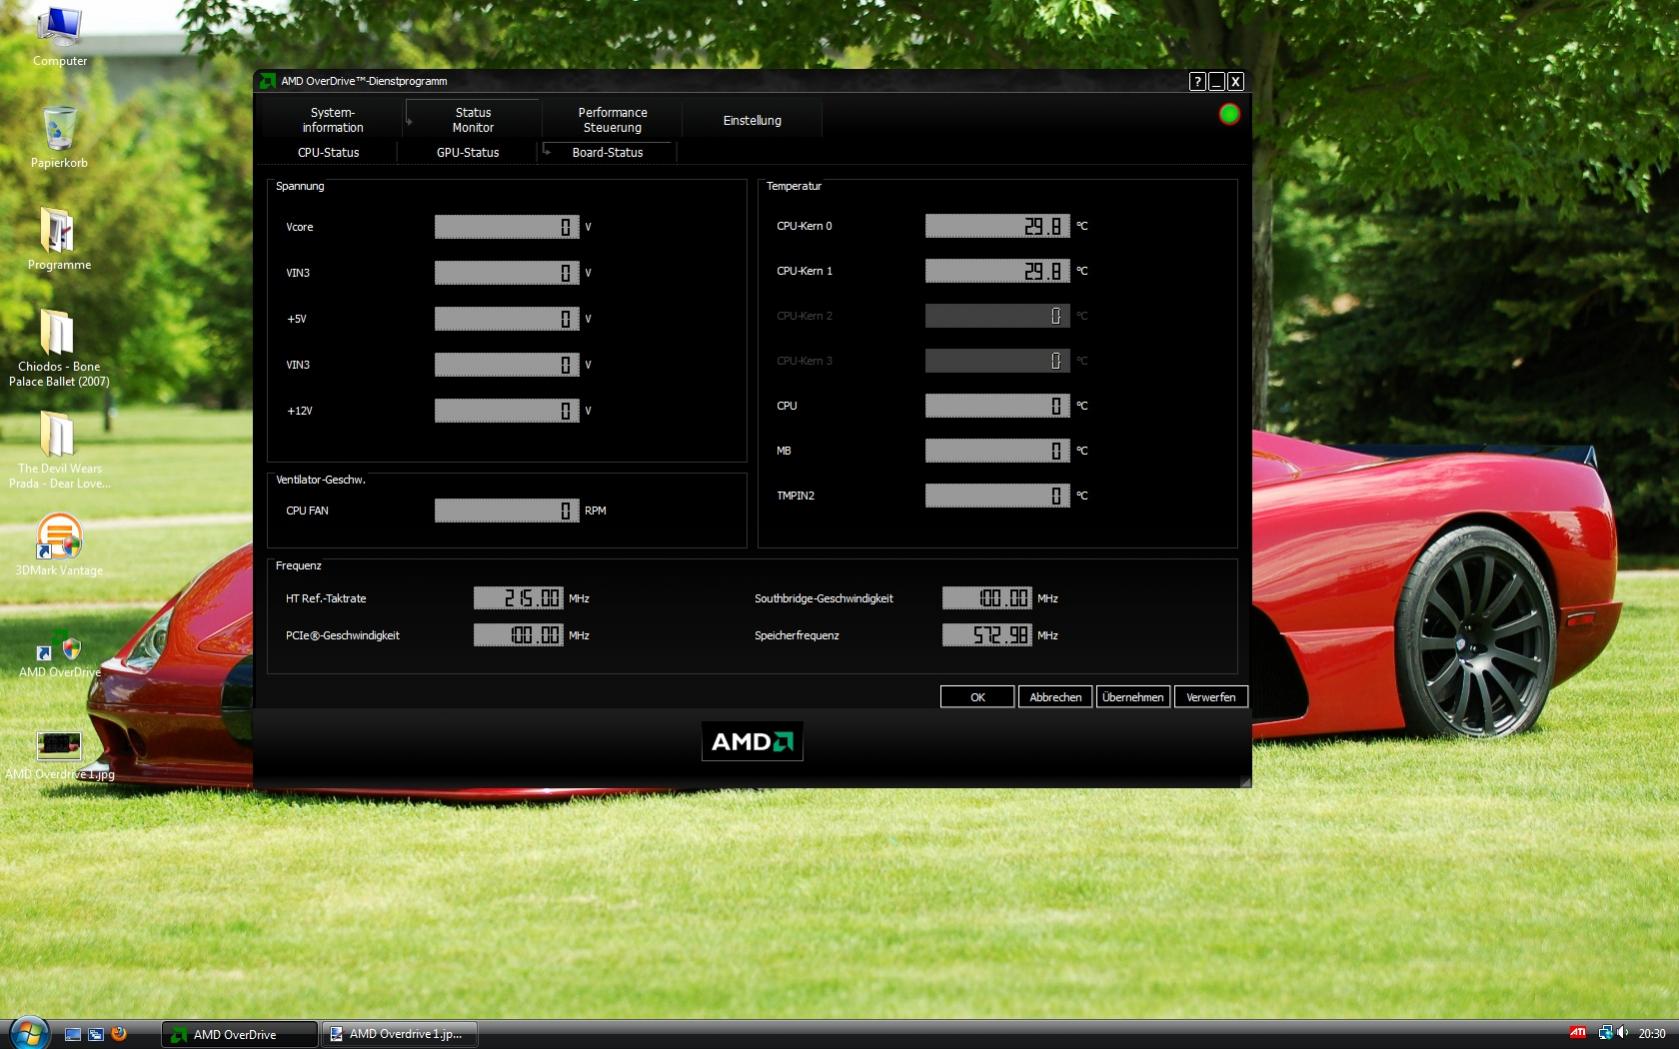Click the CPU-Kern 2 temperature readout
The width and height of the screenshot is (1679, 1049).
pos(997,316)
